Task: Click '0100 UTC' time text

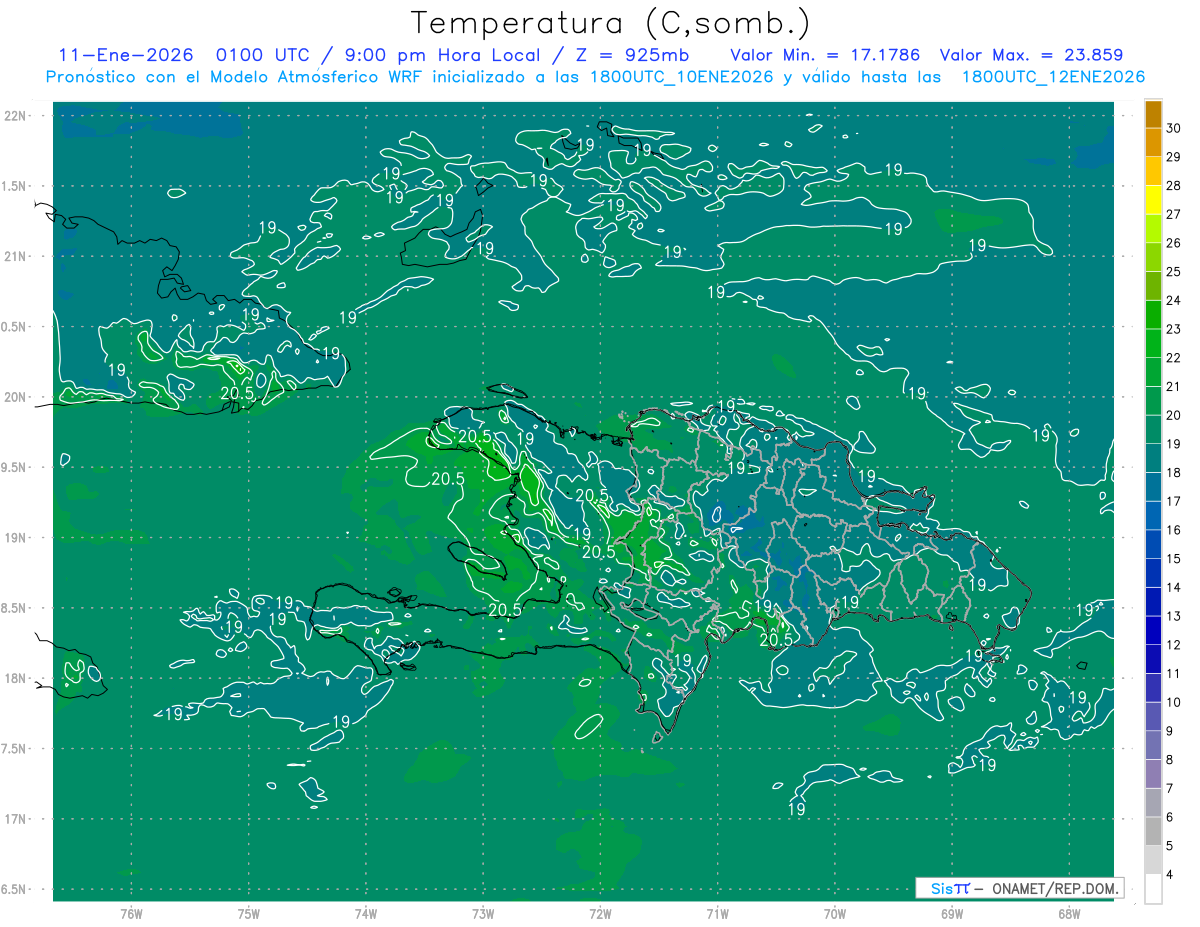Action: pos(261,55)
